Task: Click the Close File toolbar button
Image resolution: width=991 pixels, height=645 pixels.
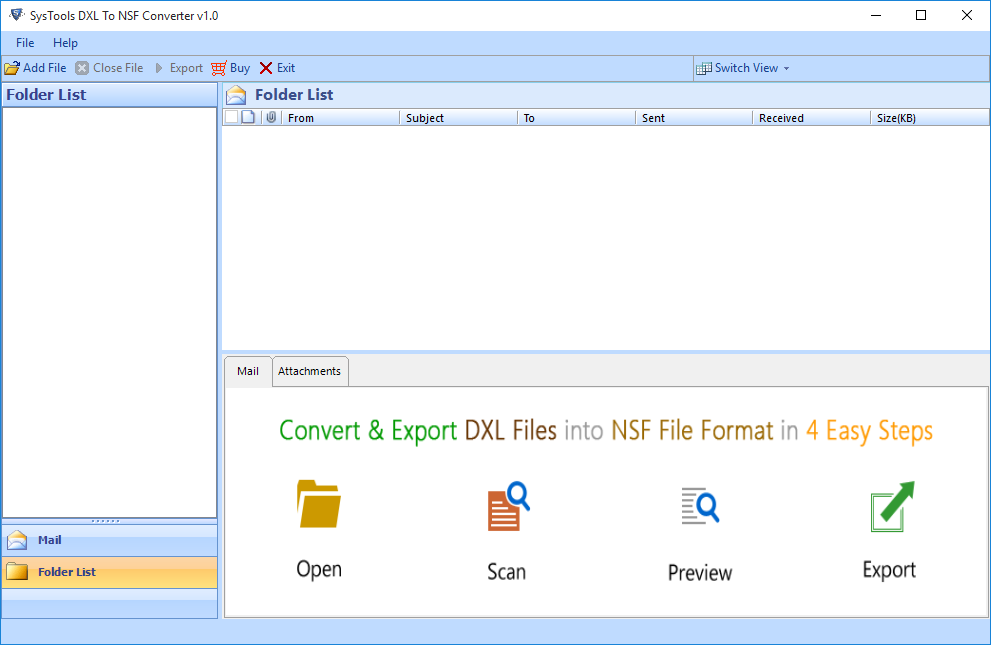Action: 109,68
